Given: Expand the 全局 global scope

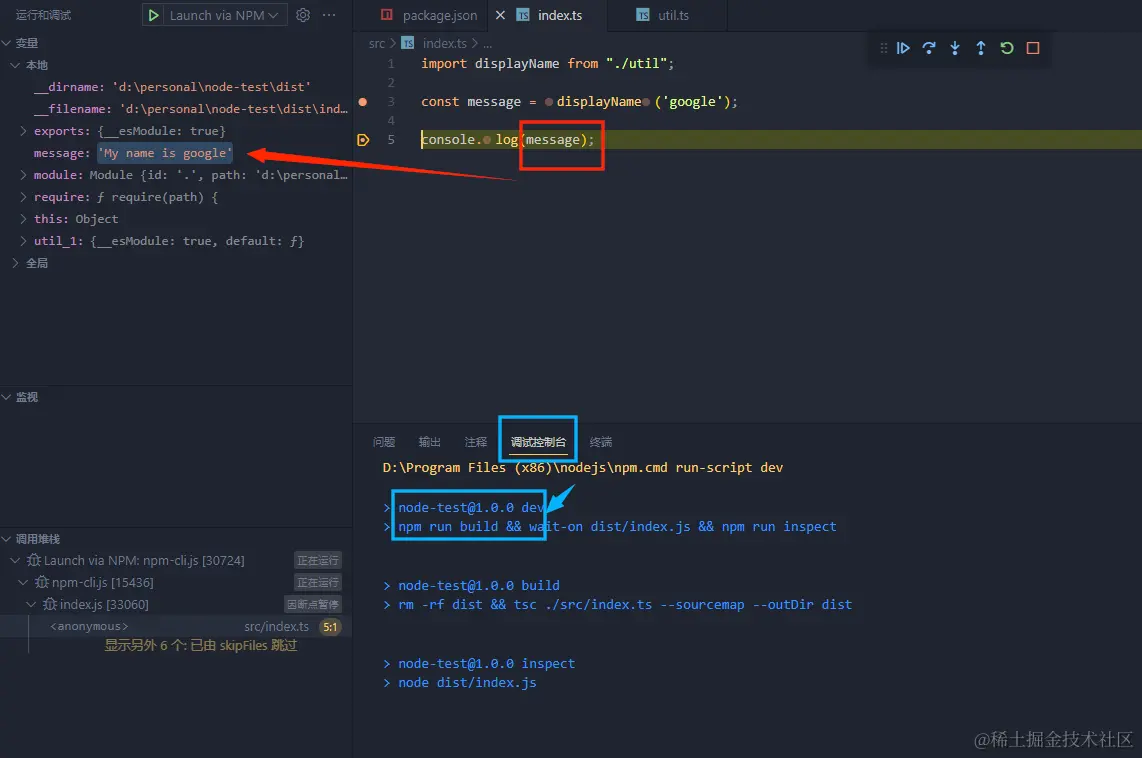Looking at the screenshot, I should pos(15,263).
